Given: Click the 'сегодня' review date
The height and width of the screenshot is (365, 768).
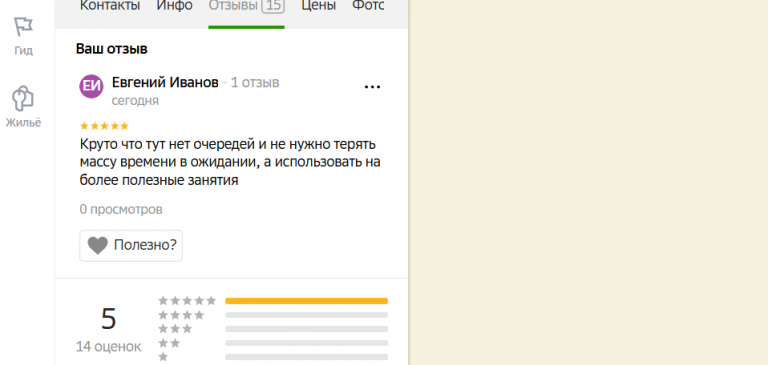Looking at the screenshot, I should [135, 101].
